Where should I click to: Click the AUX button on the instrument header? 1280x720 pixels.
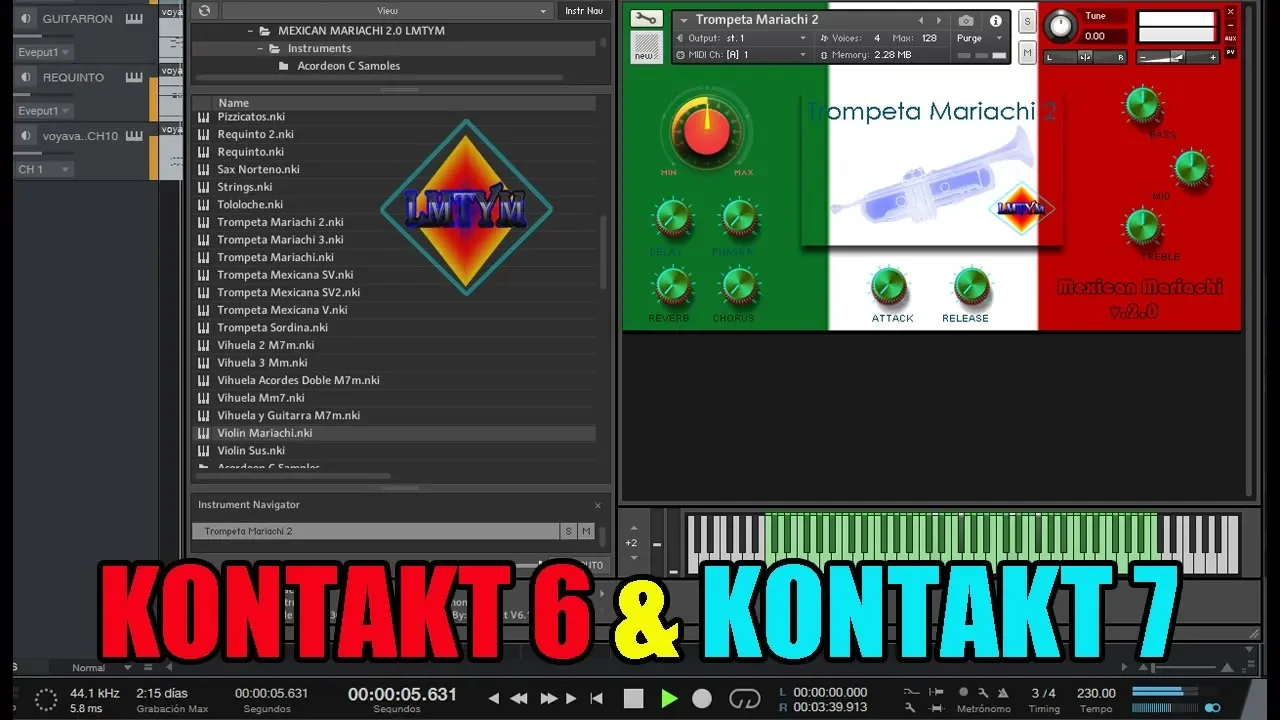(x=1231, y=38)
